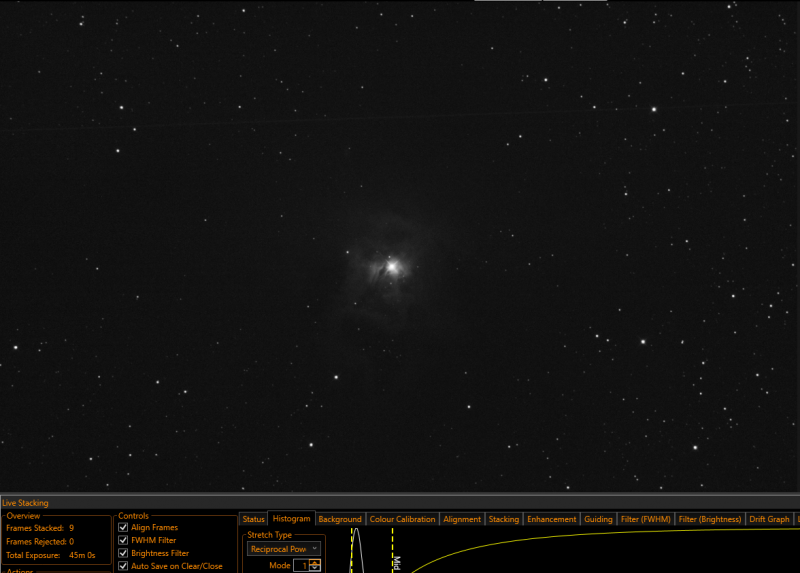Switch to the Filter (FWHM) tab
The width and height of the screenshot is (800, 573).
coord(645,519)
